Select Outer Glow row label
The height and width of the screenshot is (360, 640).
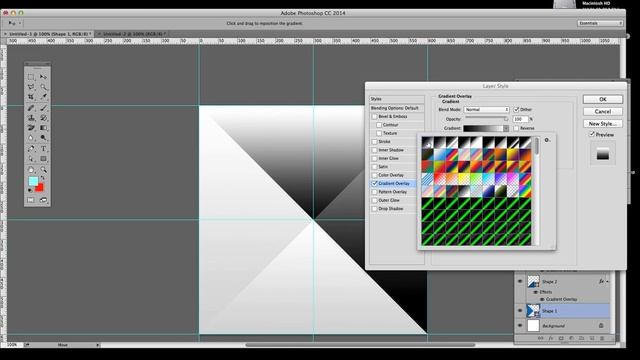(x=389, y=200)
